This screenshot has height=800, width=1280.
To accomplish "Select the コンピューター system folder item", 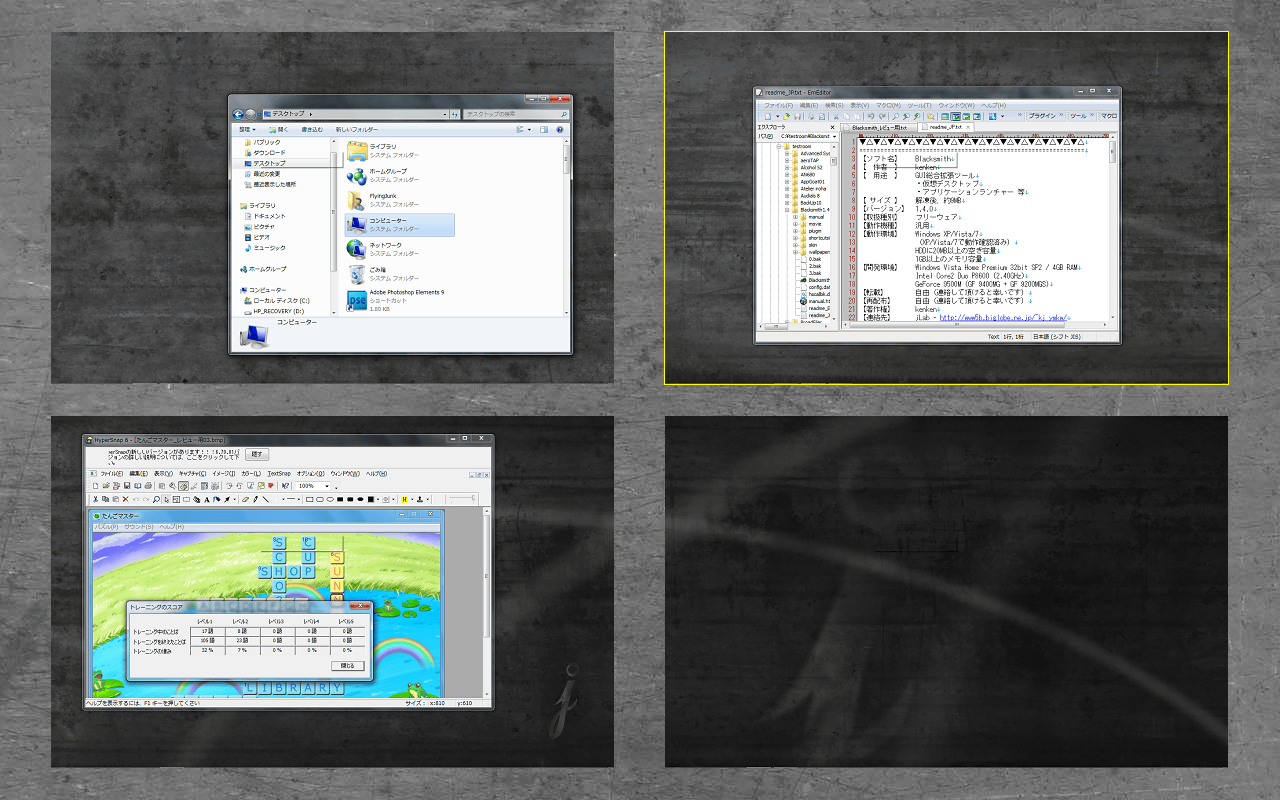I will point(399,224).
